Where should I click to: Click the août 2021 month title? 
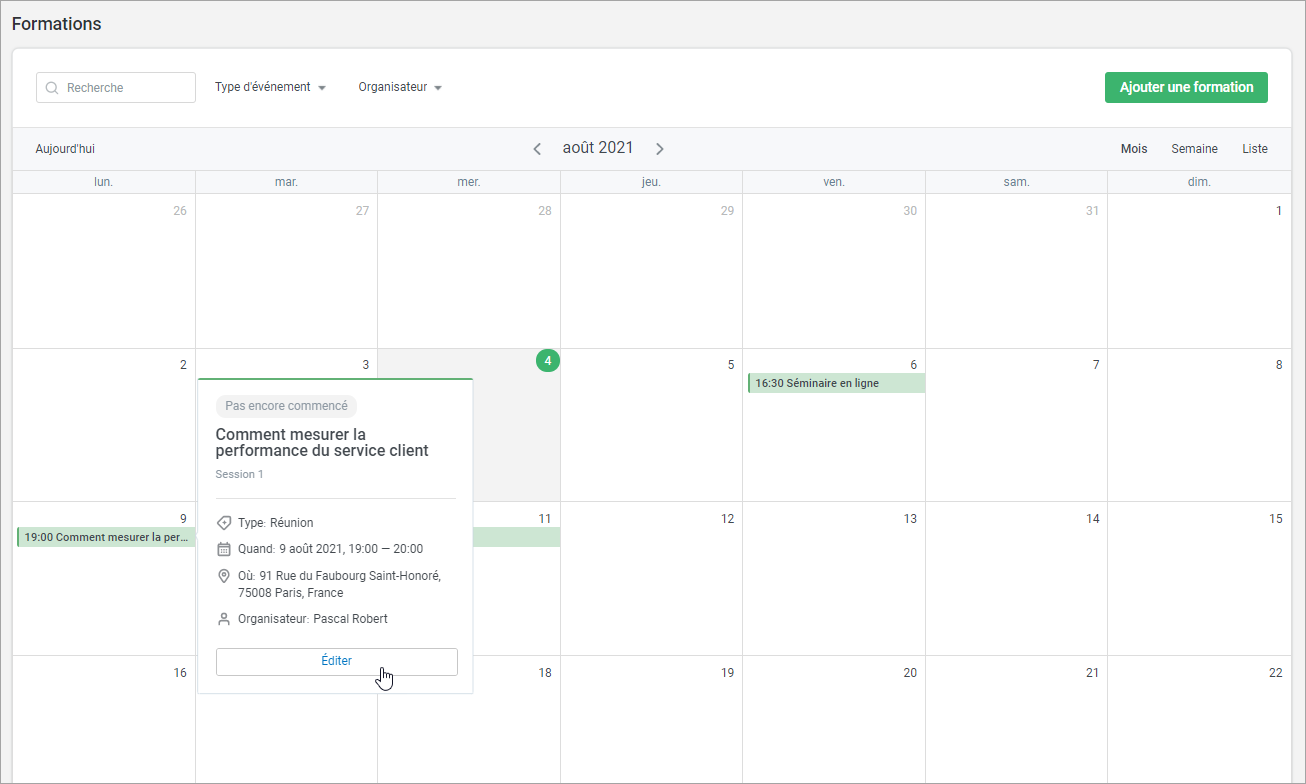(x=598, y=148)
